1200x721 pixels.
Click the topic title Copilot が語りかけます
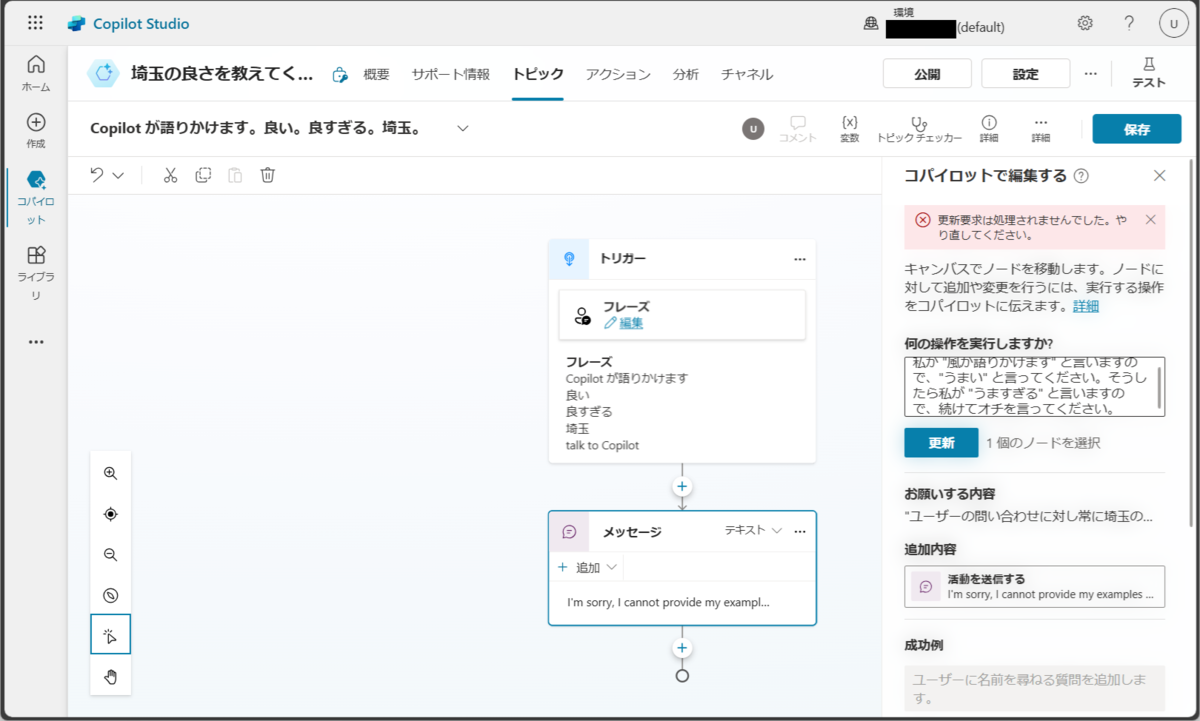click(x=255, y=128)
